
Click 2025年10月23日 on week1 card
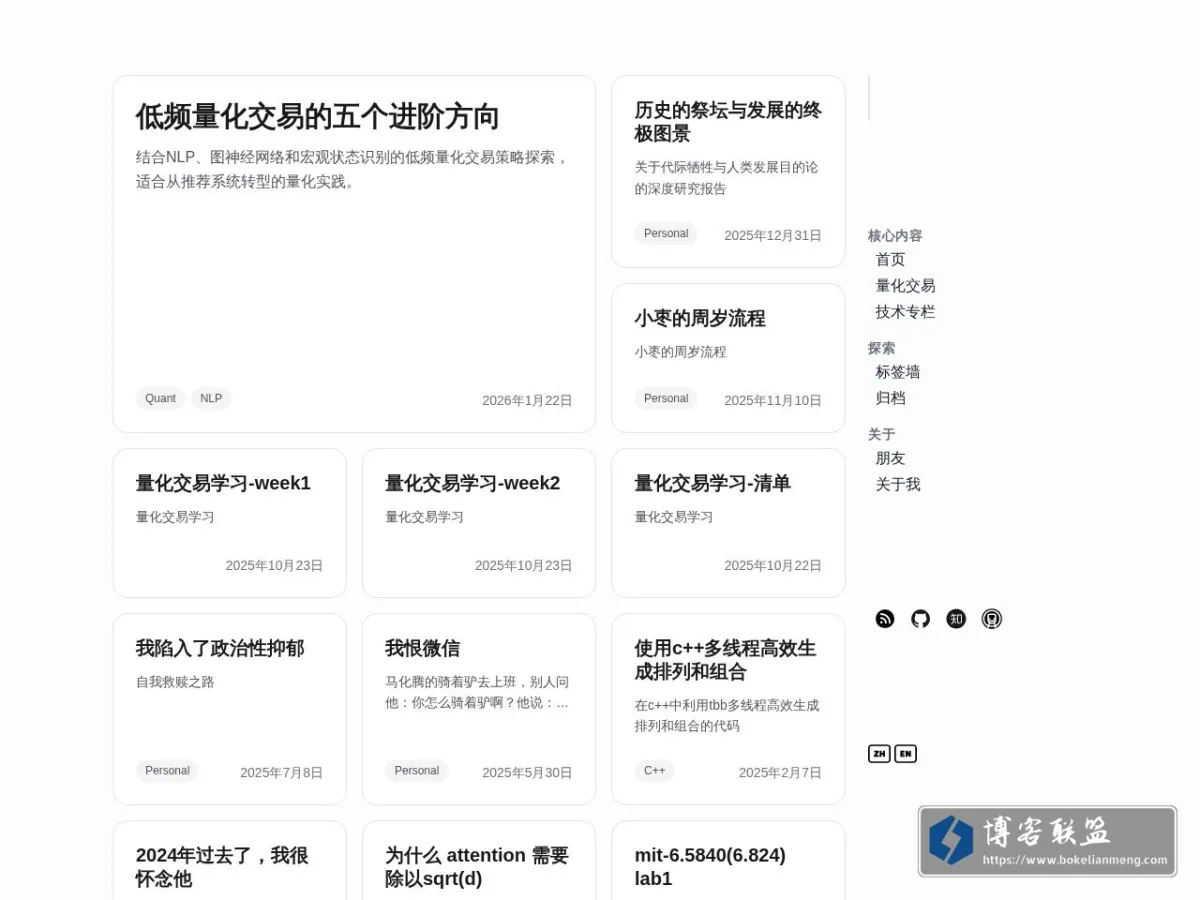click(274, 566)
